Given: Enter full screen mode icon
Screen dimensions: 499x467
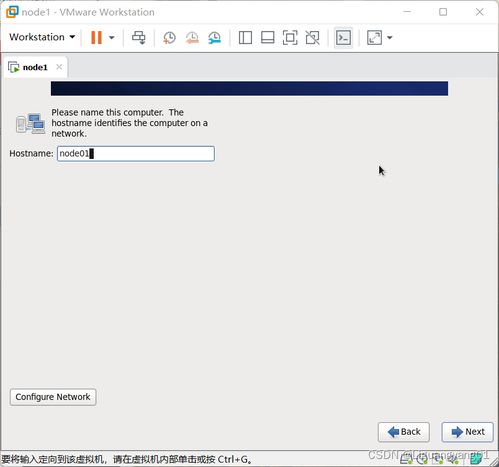Looking at the screenshot, I should tap(290, 37).
